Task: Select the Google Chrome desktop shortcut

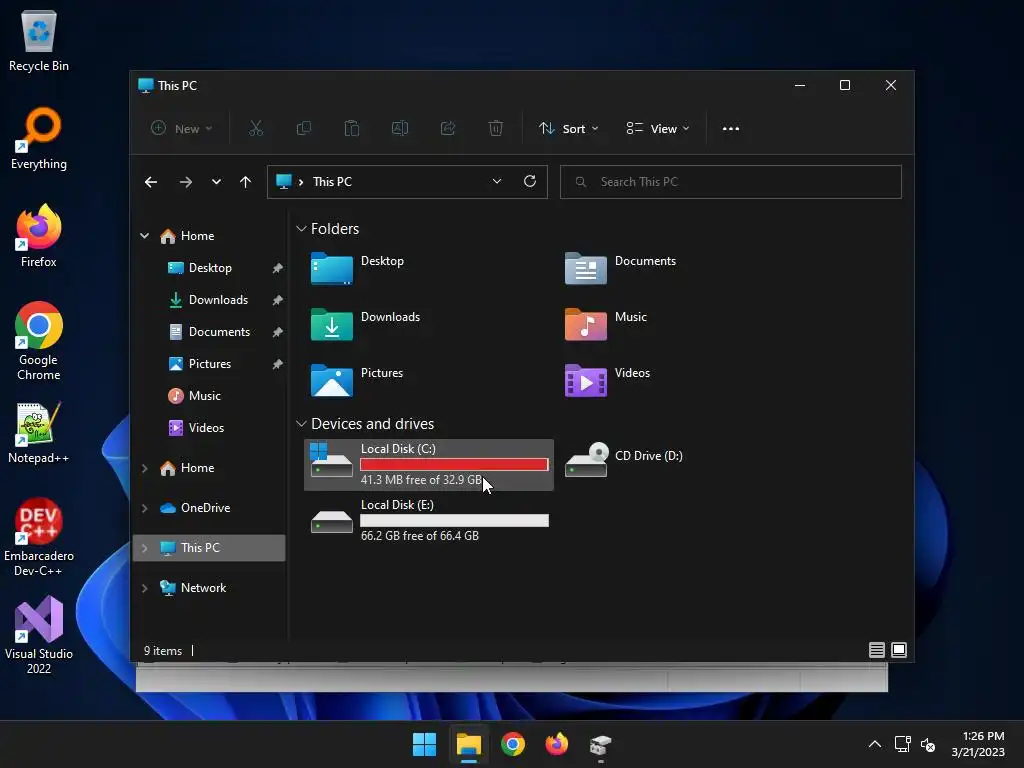Action: click(39, 341)
